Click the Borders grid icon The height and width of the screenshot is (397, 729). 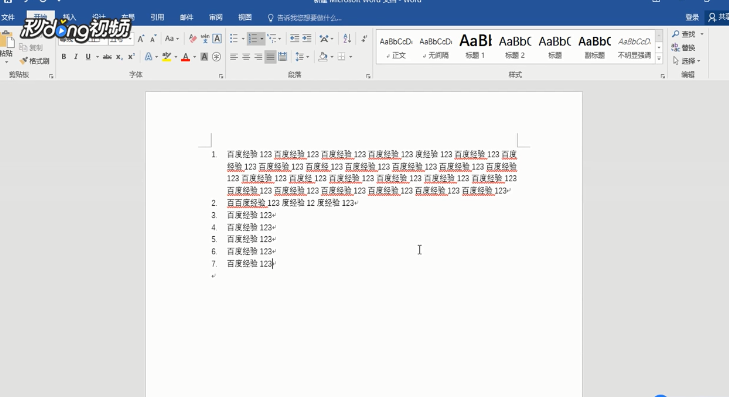pyautogui.click(x=342, y=57)
